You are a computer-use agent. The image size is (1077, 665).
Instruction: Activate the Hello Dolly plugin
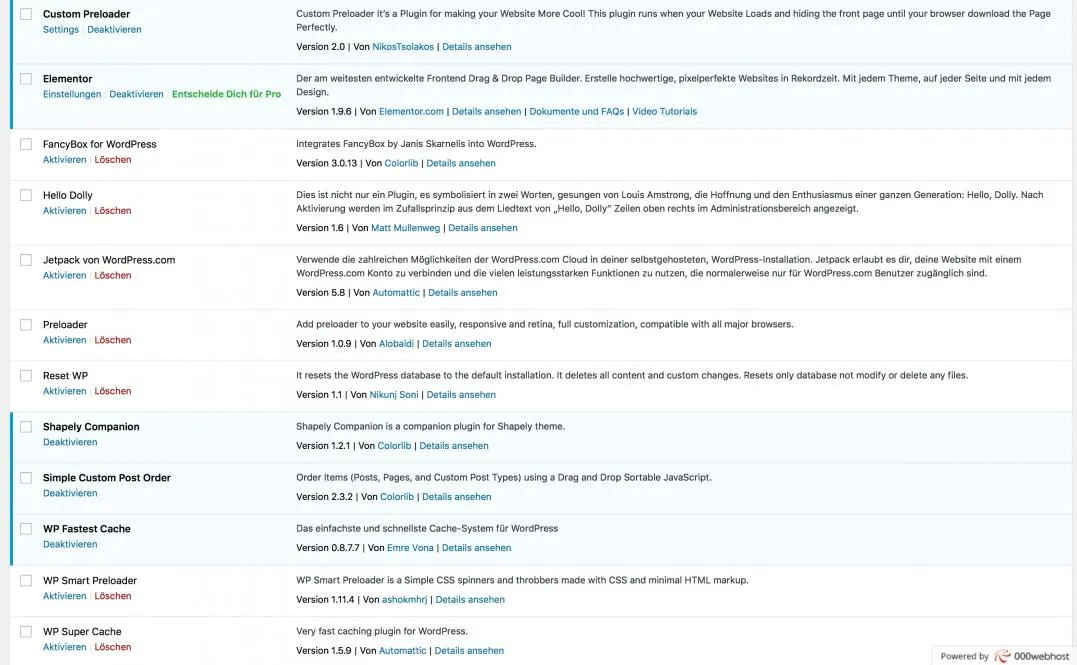(x=65, y=211)
